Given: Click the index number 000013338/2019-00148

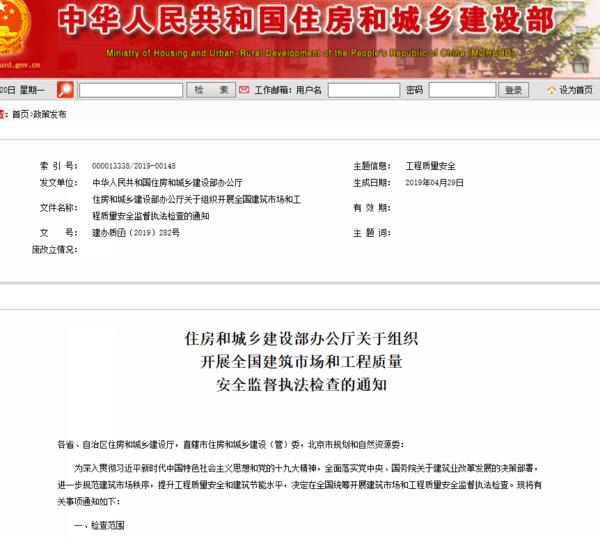Looking at the screenshot, I should (x=133, y=165).
